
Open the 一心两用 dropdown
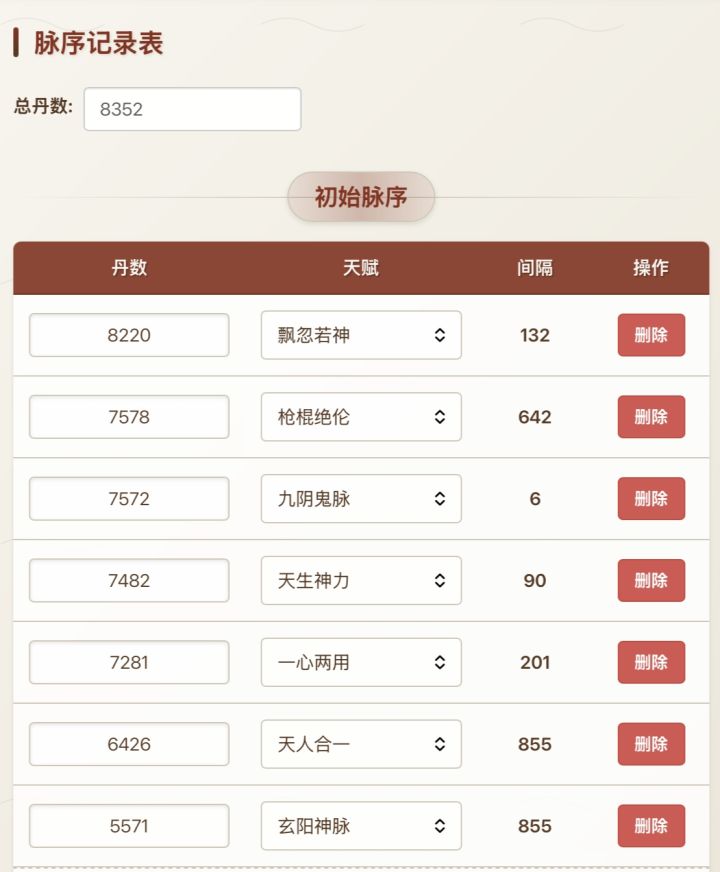[x=361, y=662]
